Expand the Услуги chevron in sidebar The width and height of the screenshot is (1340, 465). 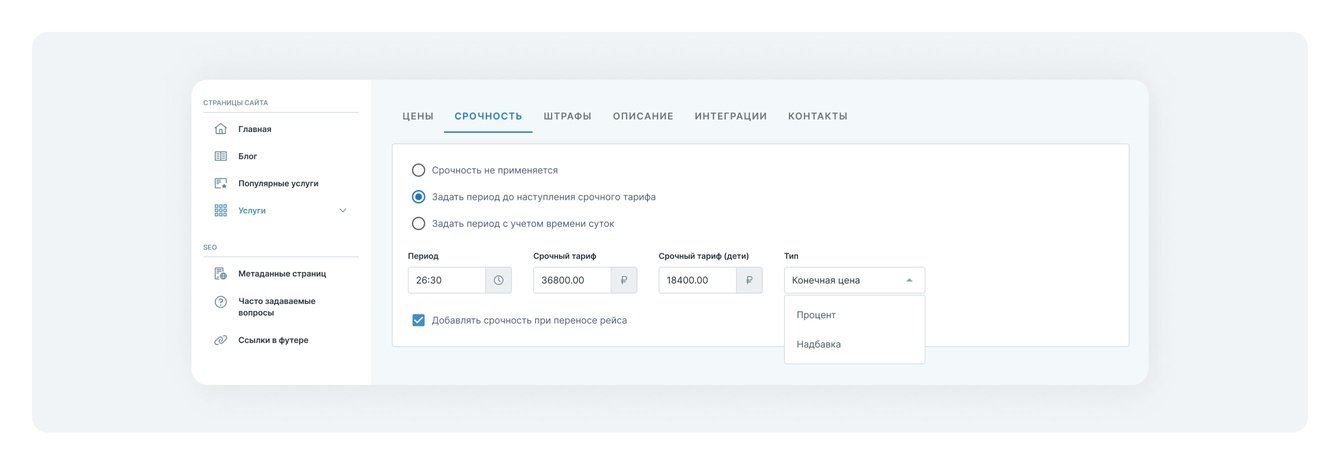tap(343, 210)
